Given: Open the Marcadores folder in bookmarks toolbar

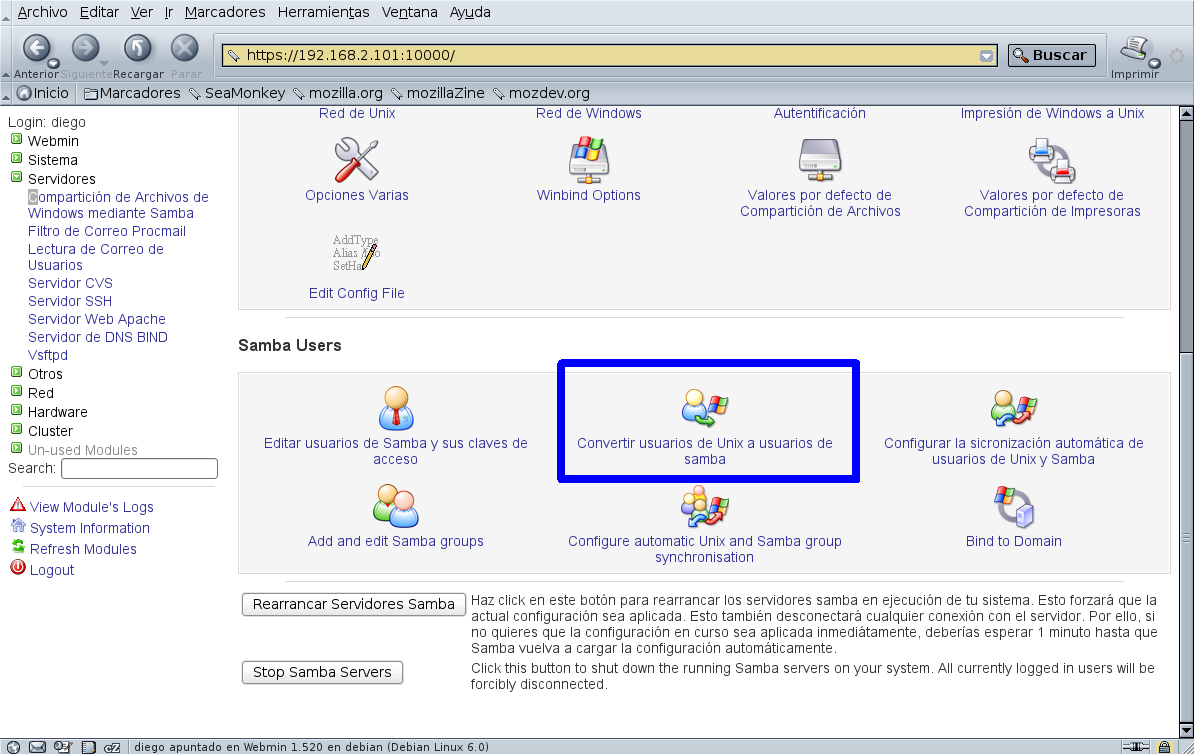Looking at the screenshot, I should point(132,93).
